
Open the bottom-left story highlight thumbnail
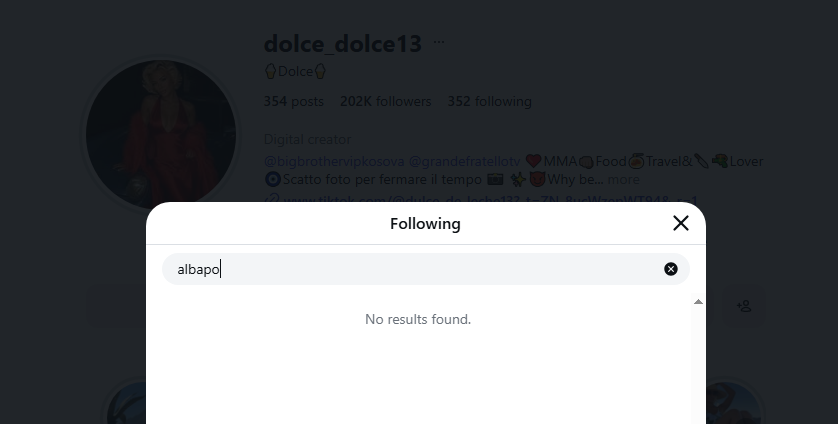127,404
